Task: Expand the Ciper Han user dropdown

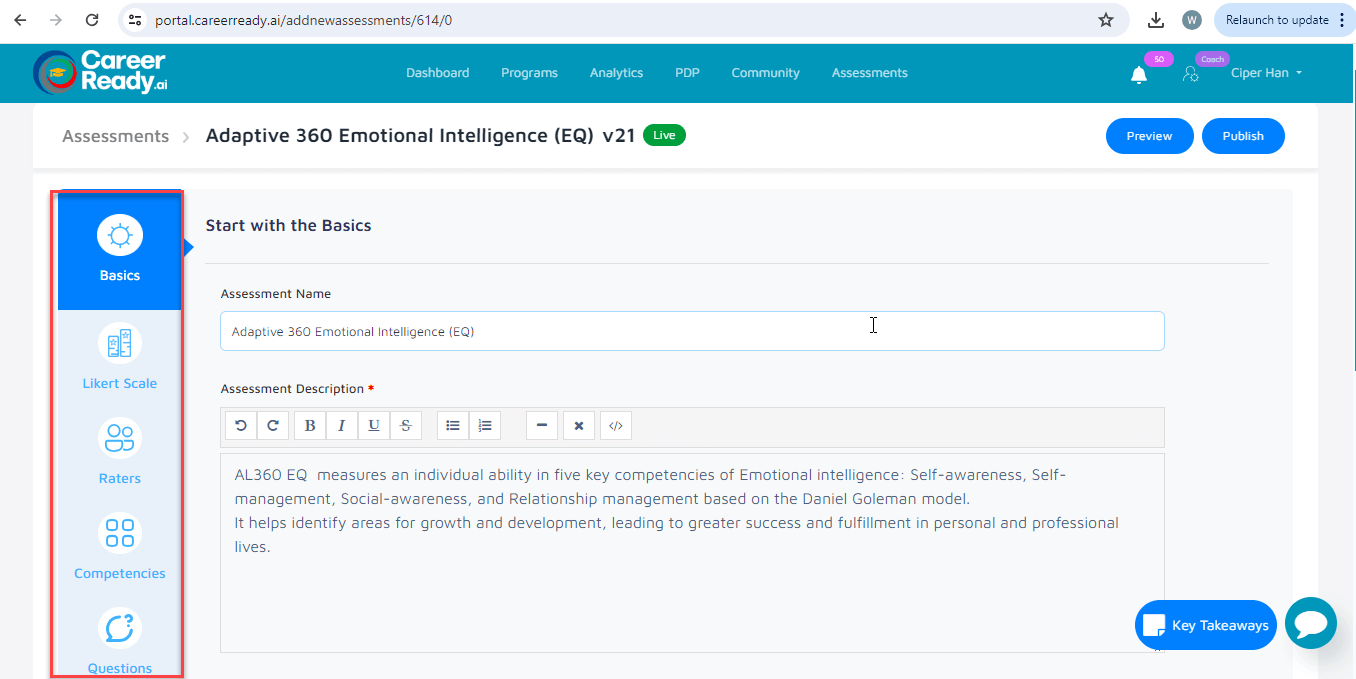Action: [1266, 73]
